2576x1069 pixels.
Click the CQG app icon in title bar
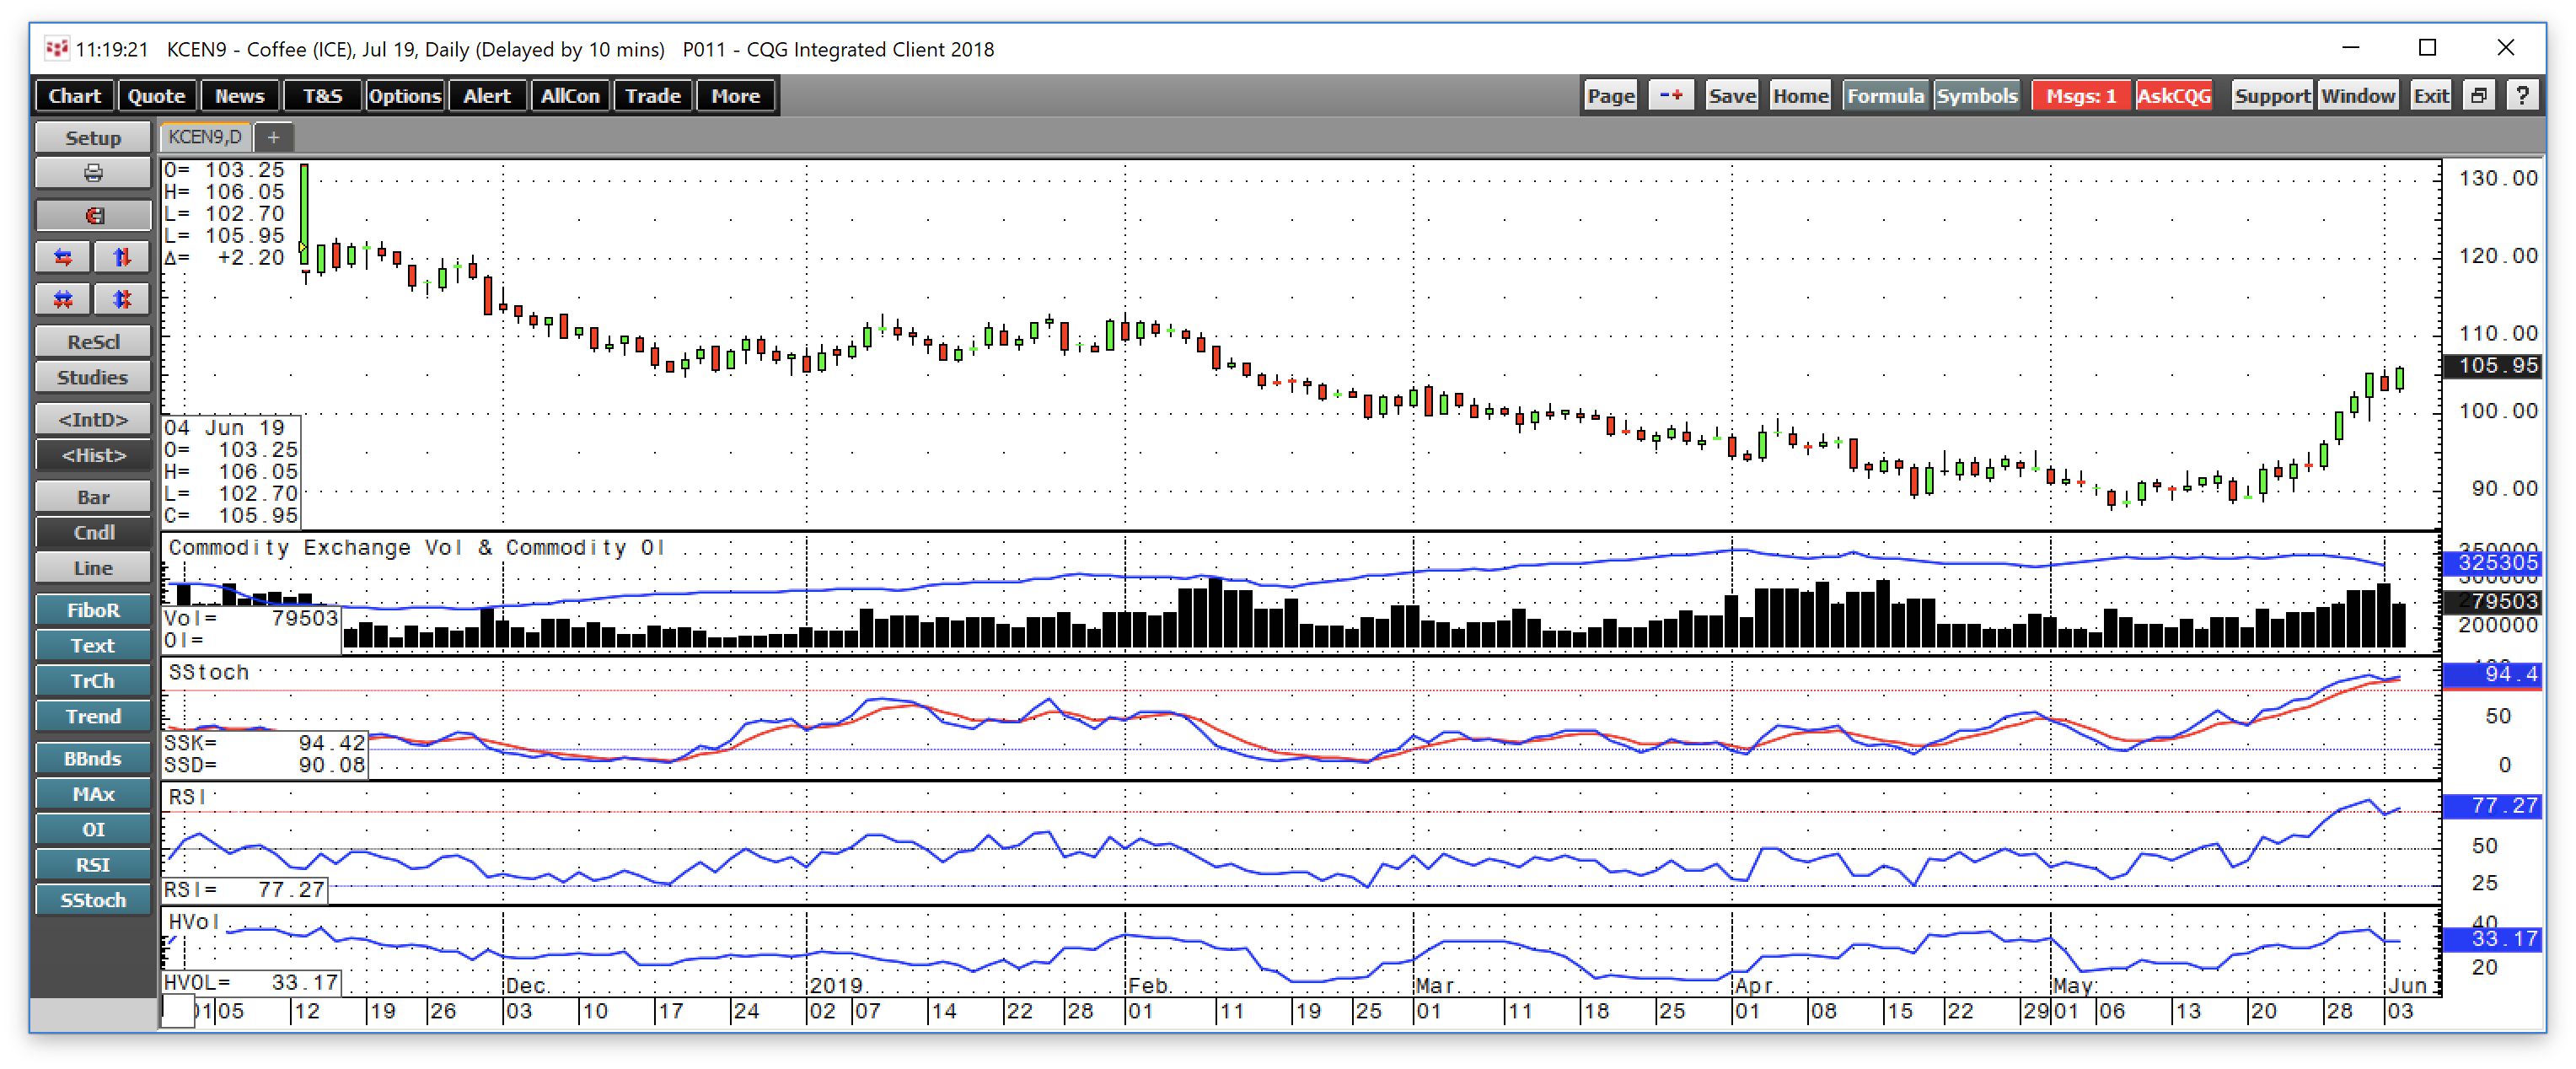pyautogui.click(x=57, y=48)
